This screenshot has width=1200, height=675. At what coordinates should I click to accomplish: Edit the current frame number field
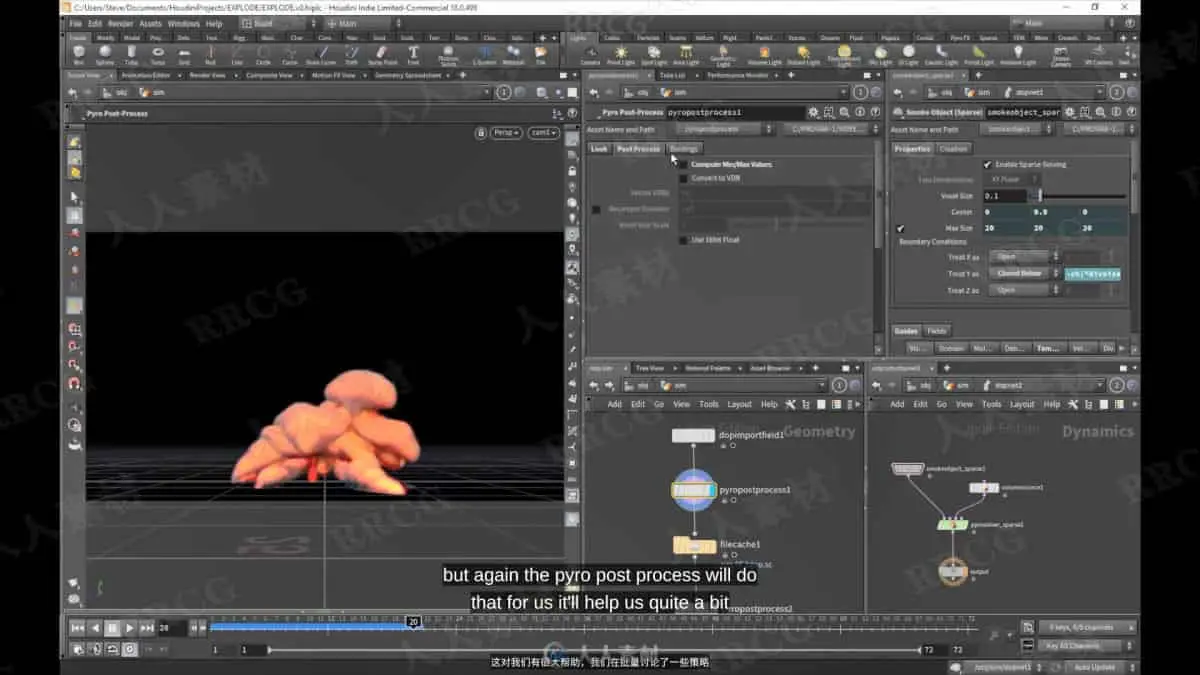coord(171,628)
